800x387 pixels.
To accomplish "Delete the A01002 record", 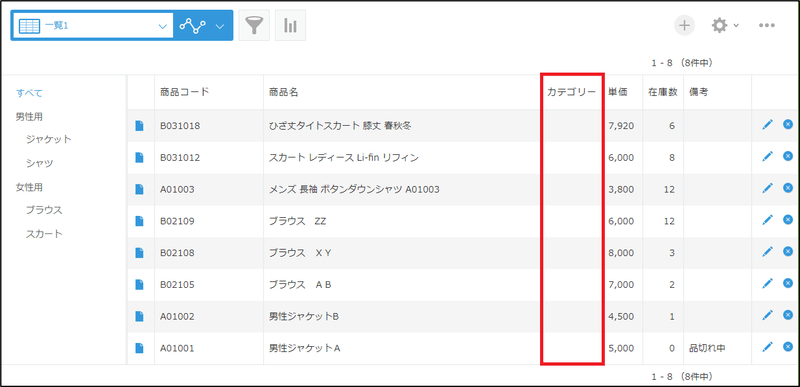I will [x=788, y=315].
